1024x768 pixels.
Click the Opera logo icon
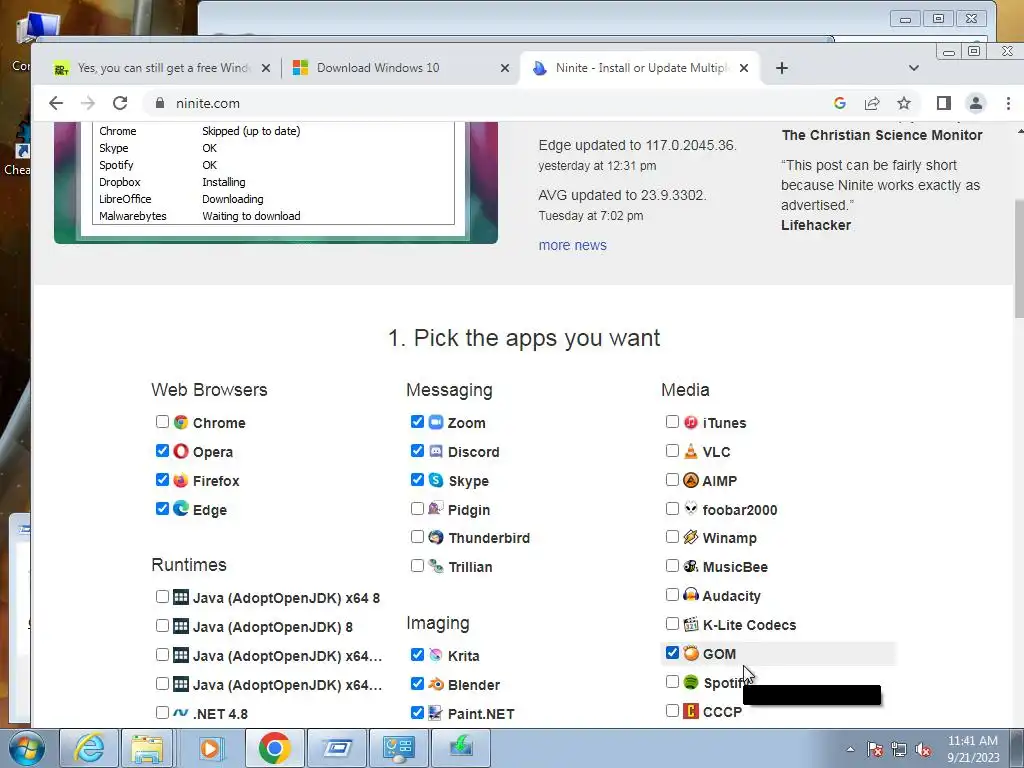pyautogui.click(x=181, y=451)
